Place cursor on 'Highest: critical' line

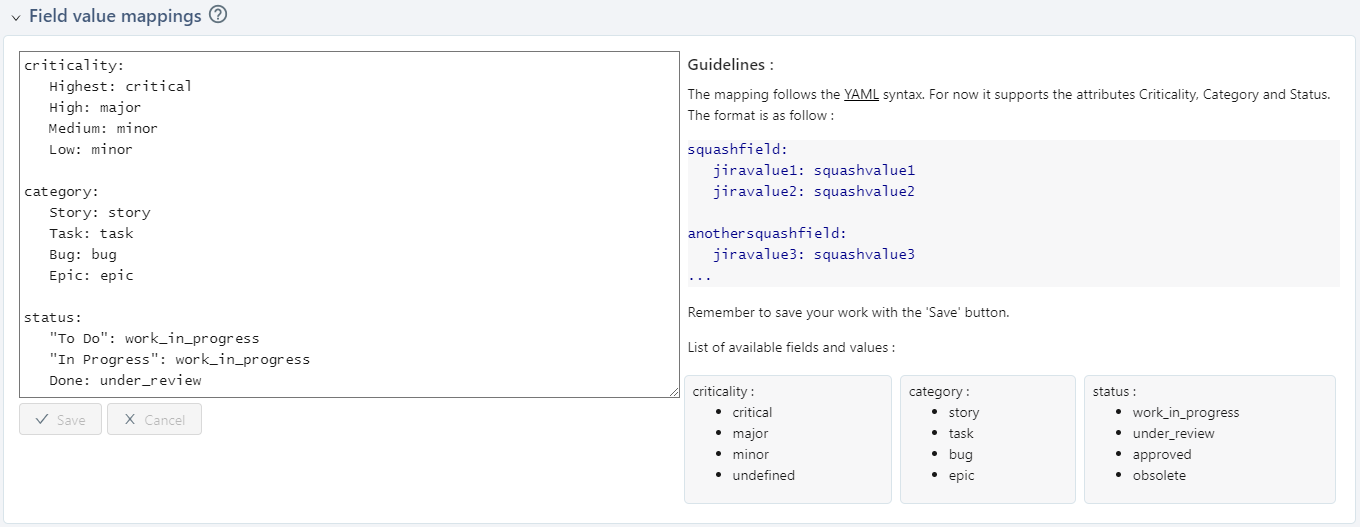pyautogui.click(x=120, y=86)
